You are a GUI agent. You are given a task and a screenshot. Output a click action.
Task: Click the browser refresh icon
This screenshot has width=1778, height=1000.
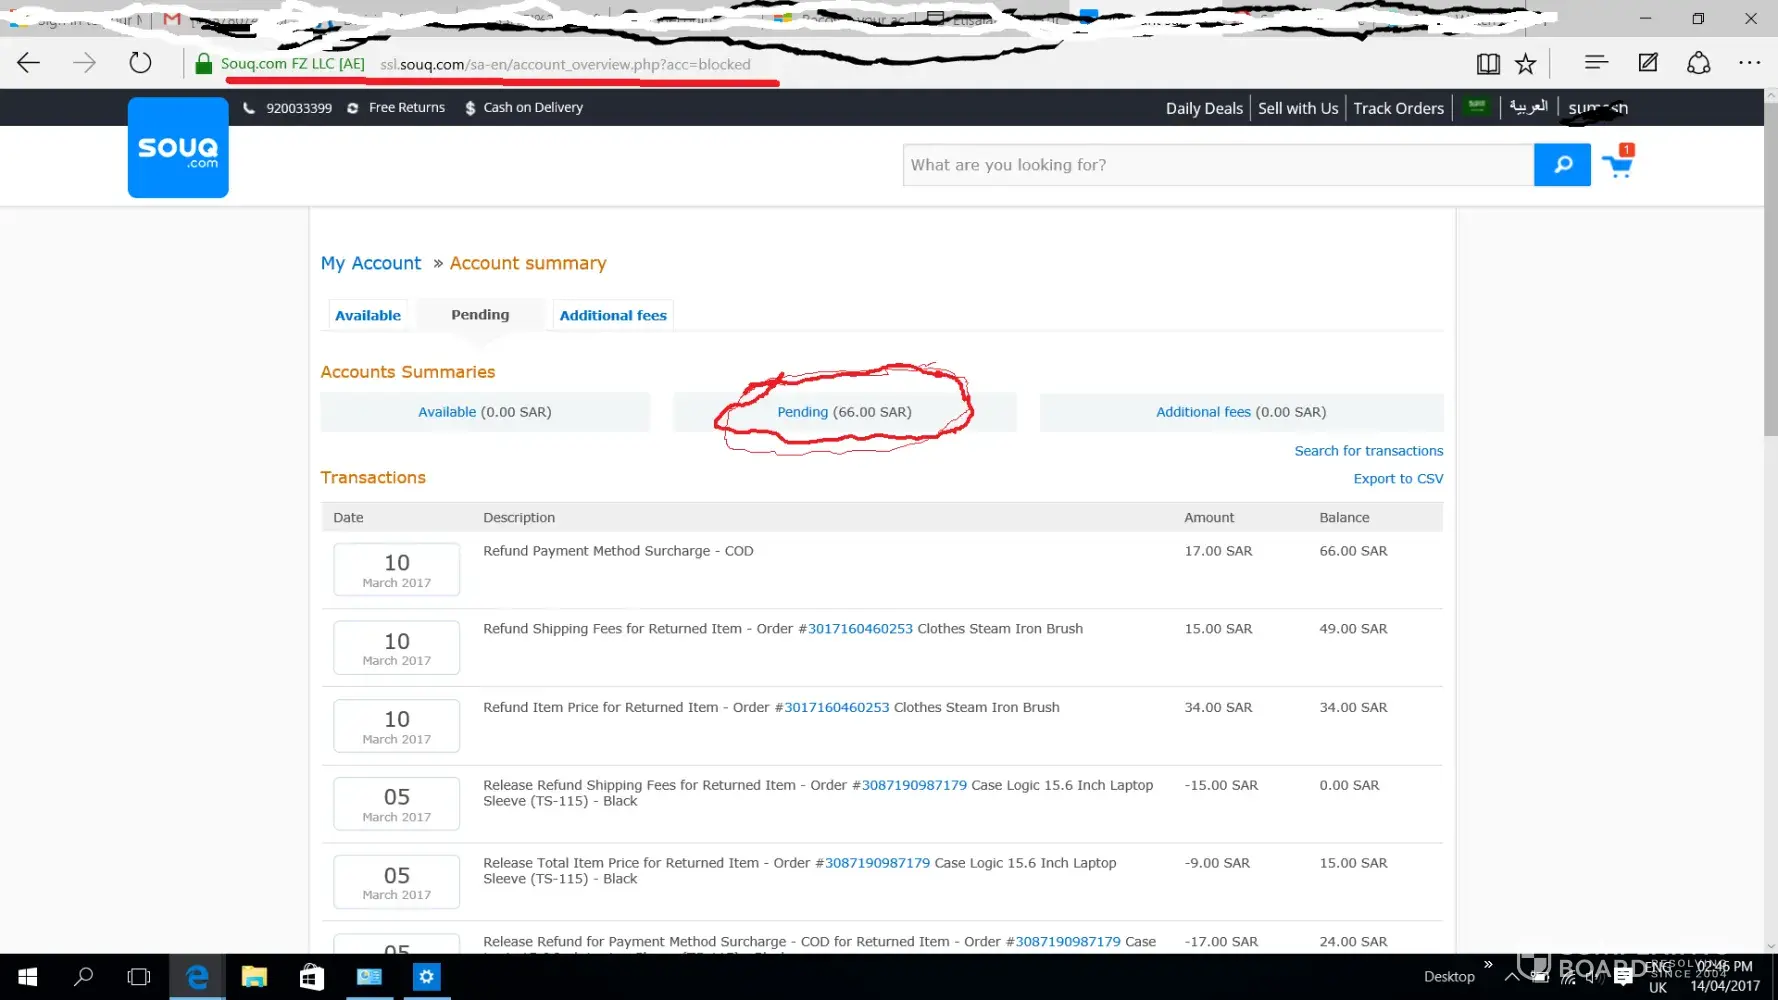tap(141, 63)
